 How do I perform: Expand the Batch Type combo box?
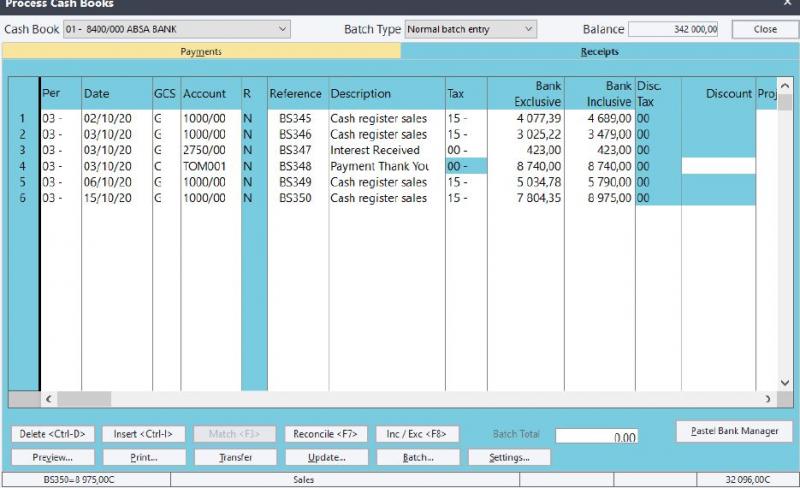click(529, 30)
